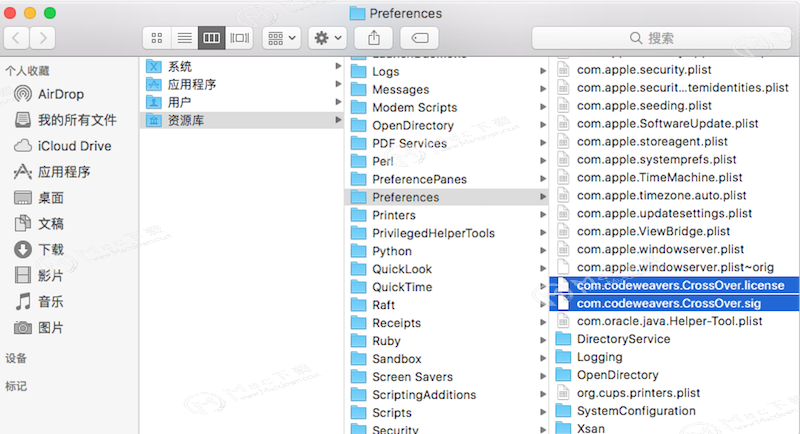Select com.apple.seeding.plist file

point(674,106)
